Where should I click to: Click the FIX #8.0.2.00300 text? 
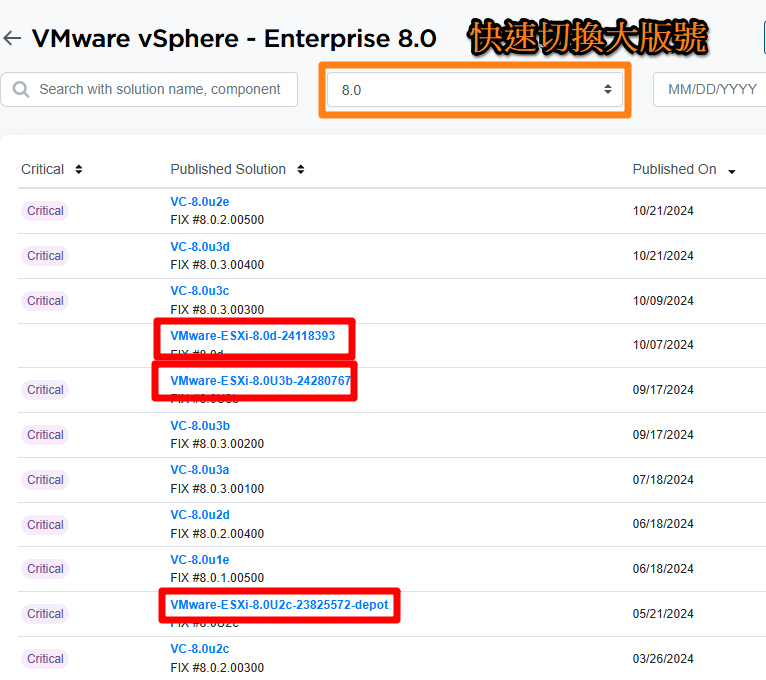[x=217, y=667]
